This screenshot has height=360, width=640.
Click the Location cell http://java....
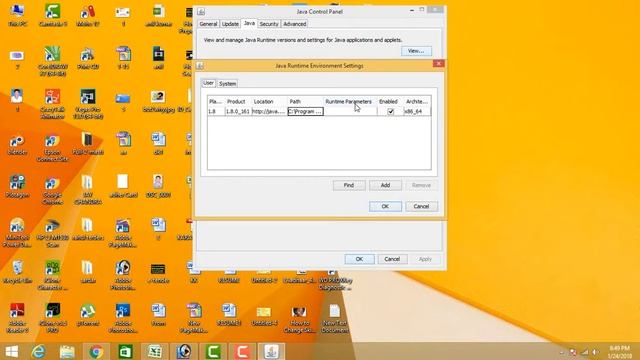pos(269,111)
